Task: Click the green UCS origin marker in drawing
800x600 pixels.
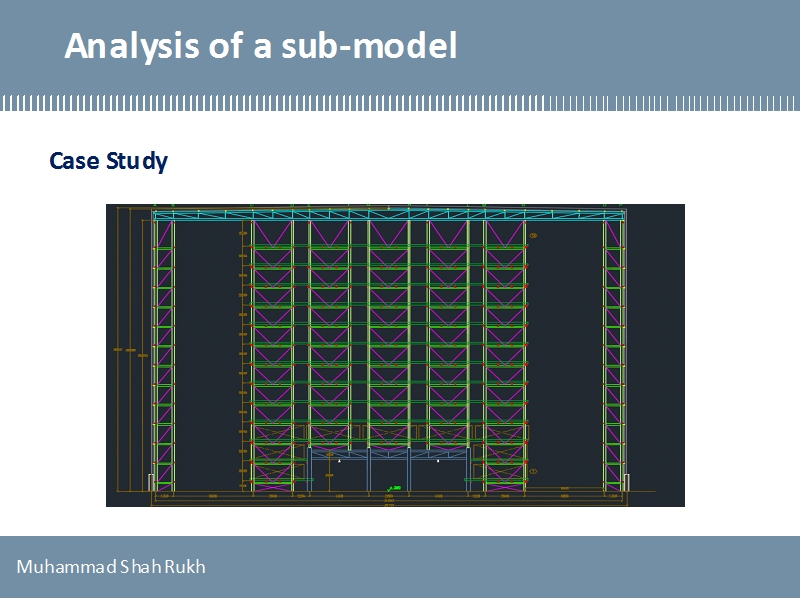Action: click(x=392, y=488)
